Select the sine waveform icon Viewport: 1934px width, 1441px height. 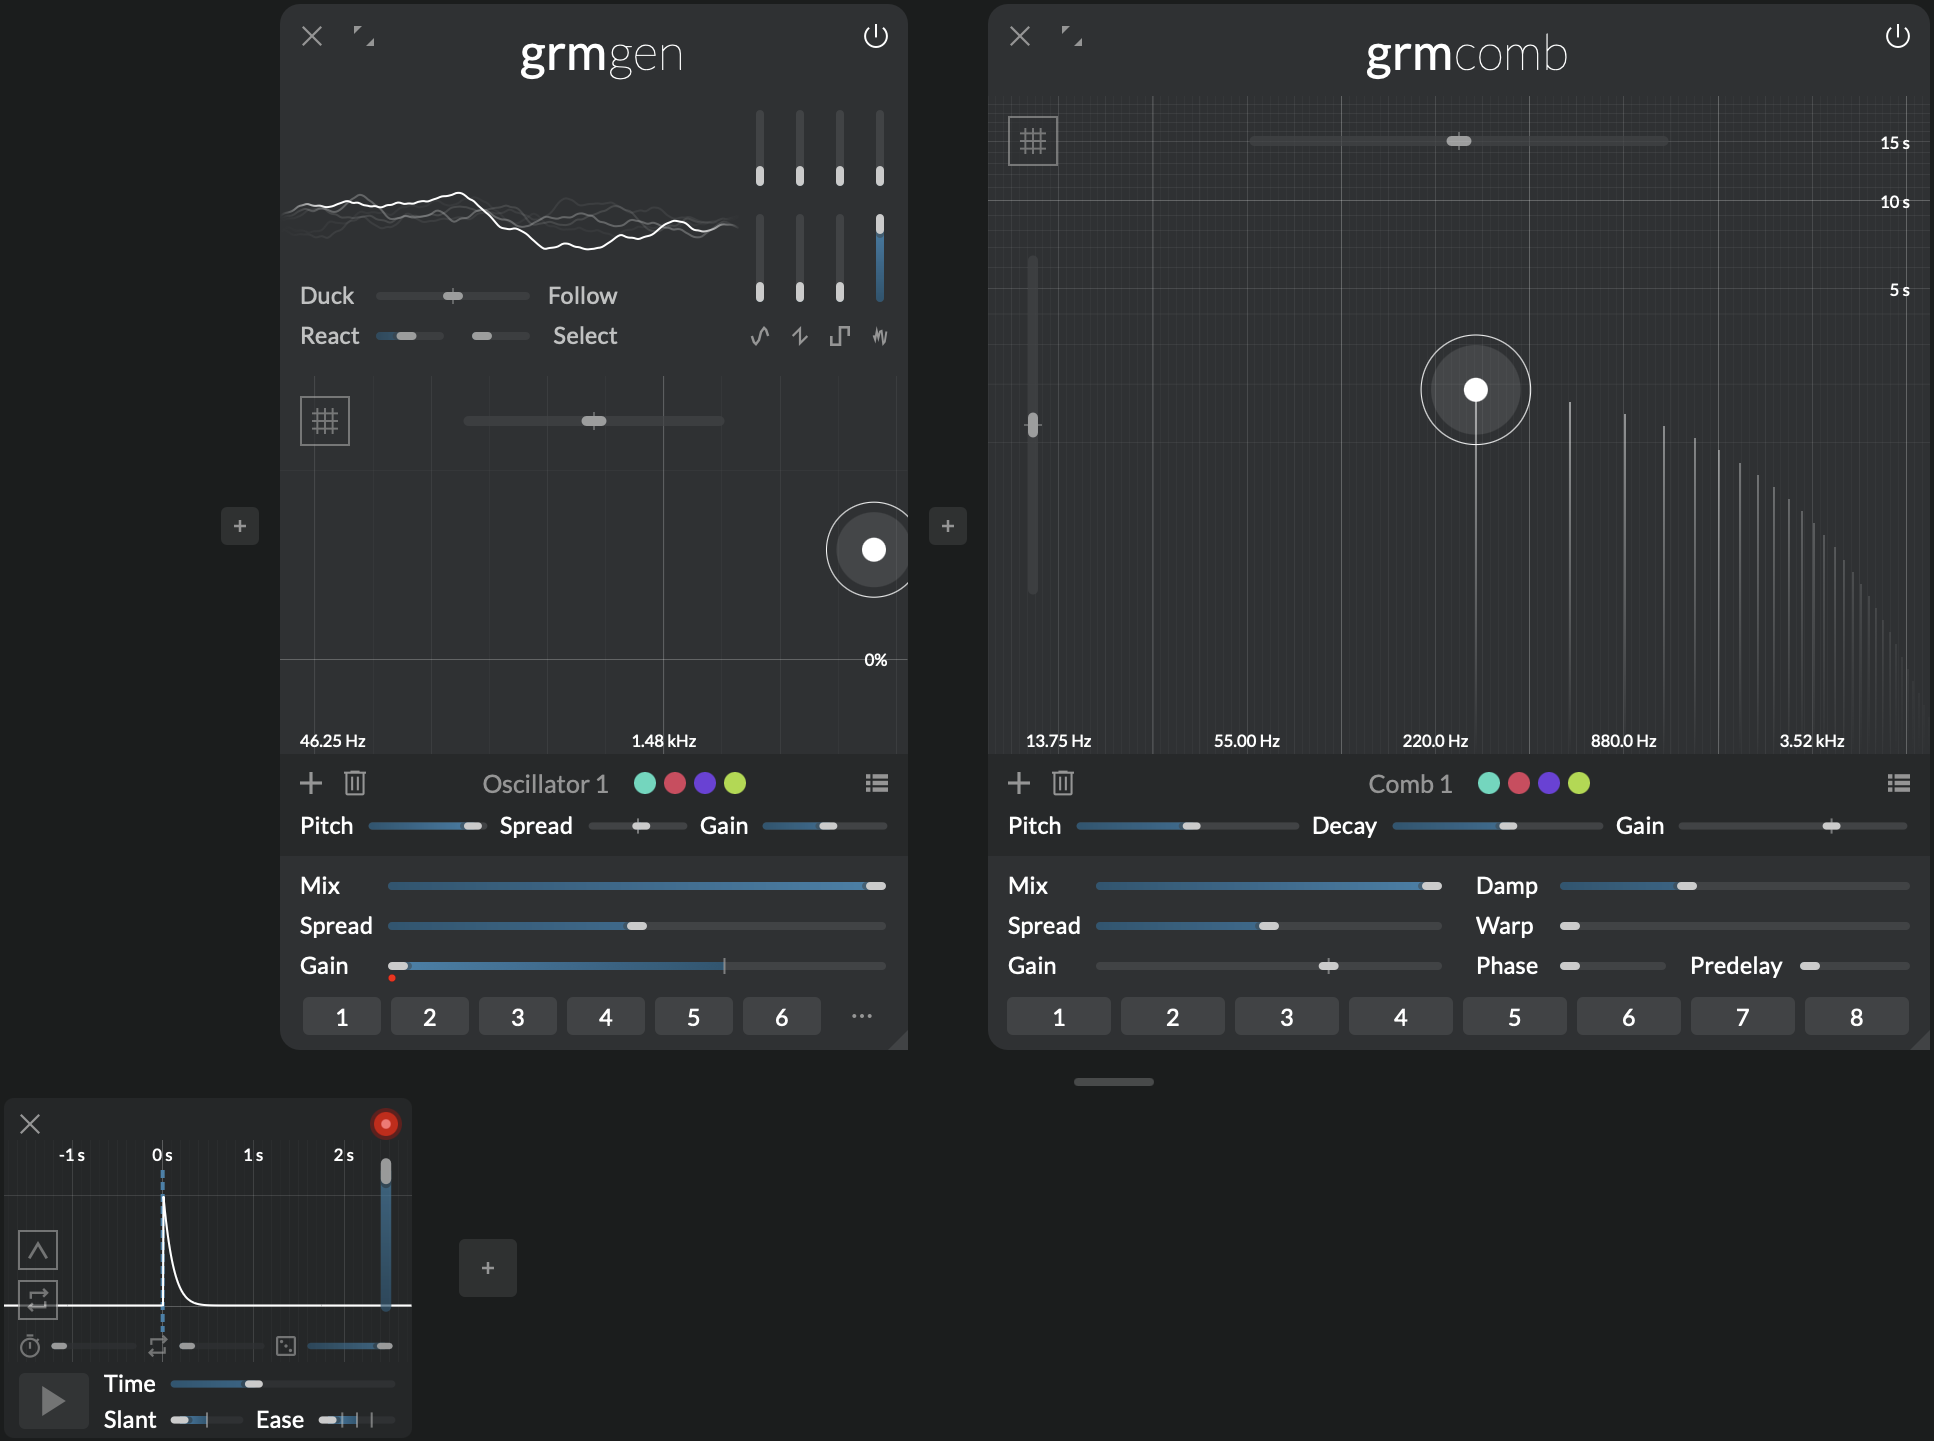tap(760, 336)
